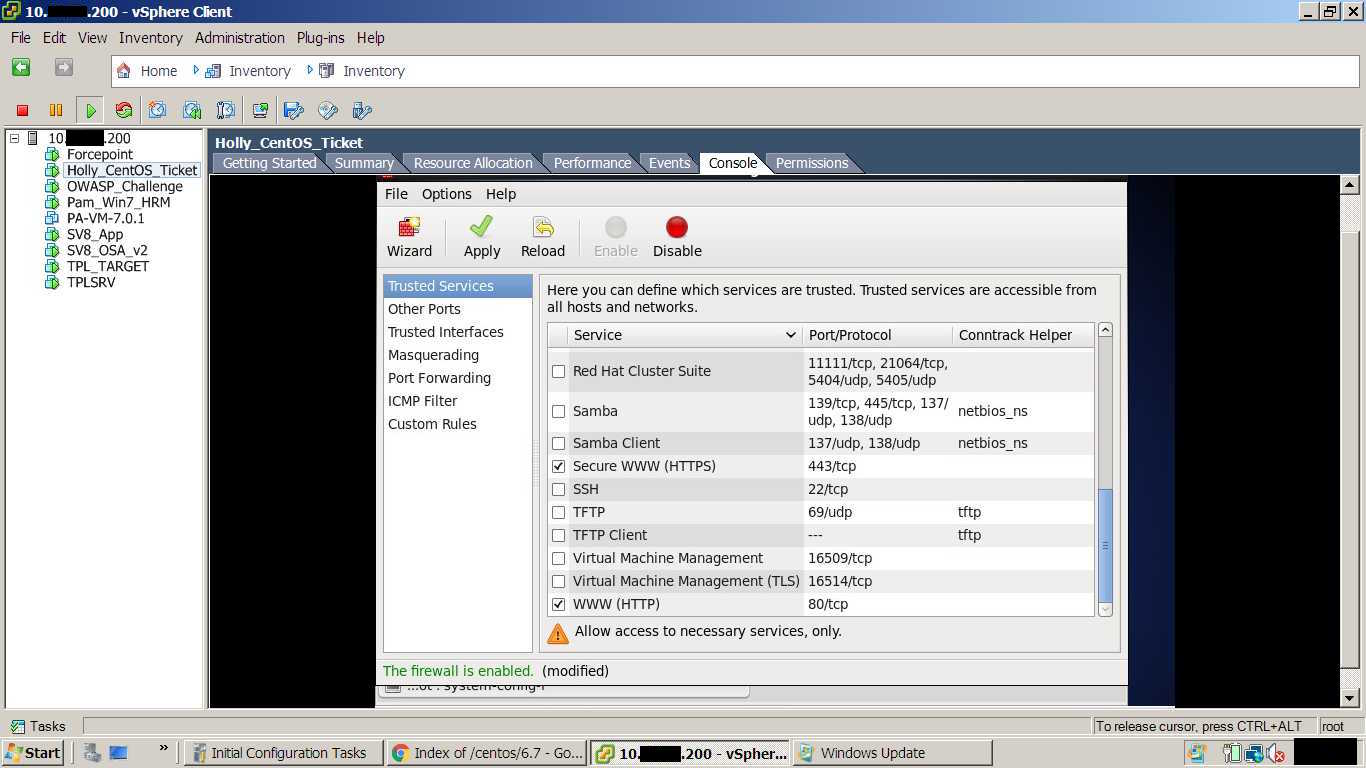Viewport: 1366px width, 768px height.
Task: Expand the second Inventory breadcrumb arrow
Action: [310, 70]
